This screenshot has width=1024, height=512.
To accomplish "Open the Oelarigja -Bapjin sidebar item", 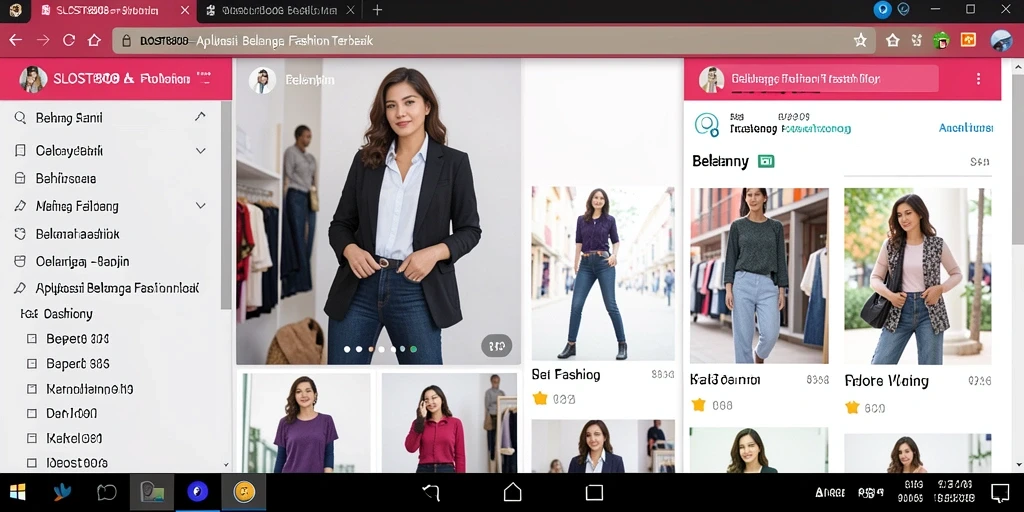I will click(82, 261).
